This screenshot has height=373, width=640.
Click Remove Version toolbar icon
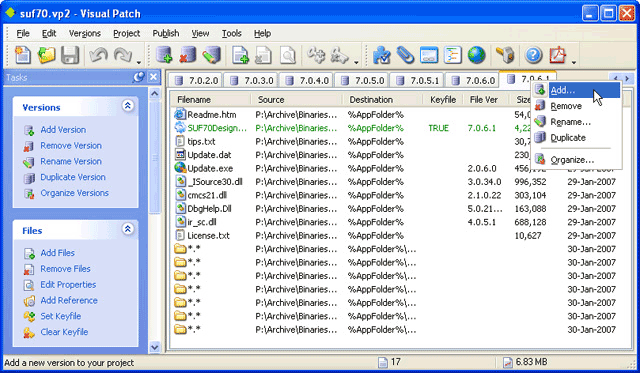(x=187, y=55)
